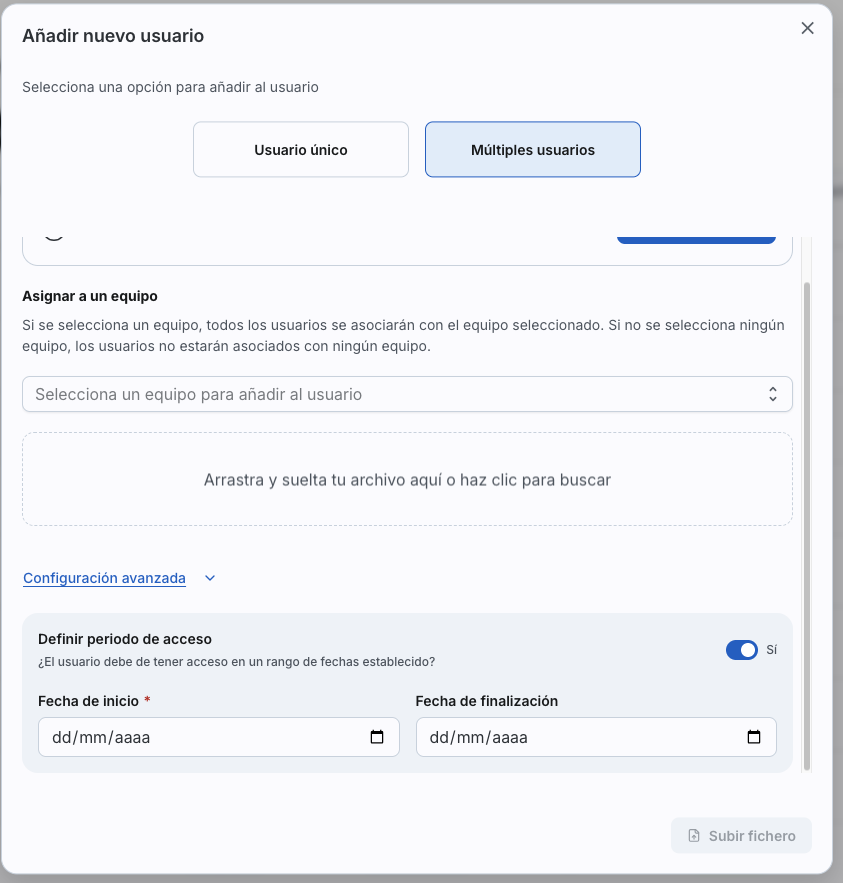Image resolution: width=843 pixels, height=883 pixels.
Task: Focus the Fecha de finalización date field
Action: pos(580,738)
